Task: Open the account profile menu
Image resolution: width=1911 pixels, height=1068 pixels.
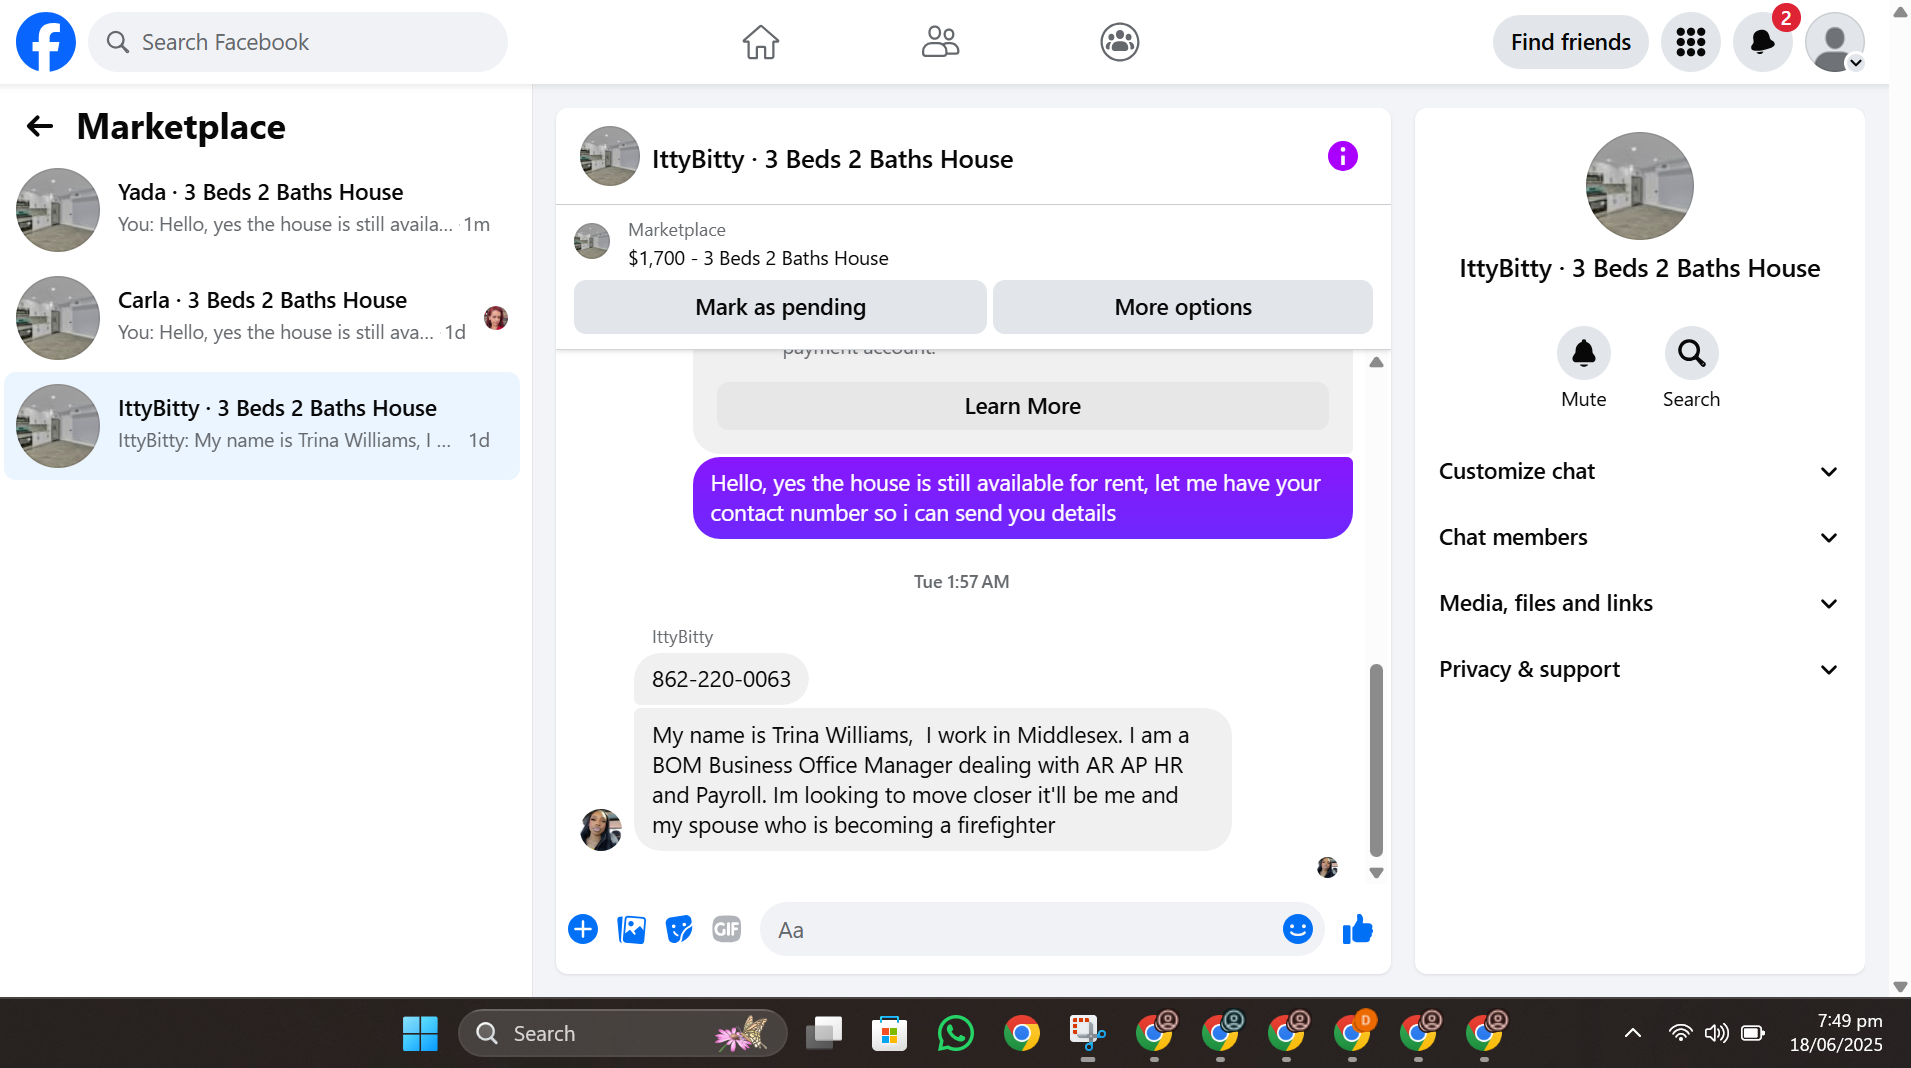Action: pyautogui.click(x=1835, y=42)
